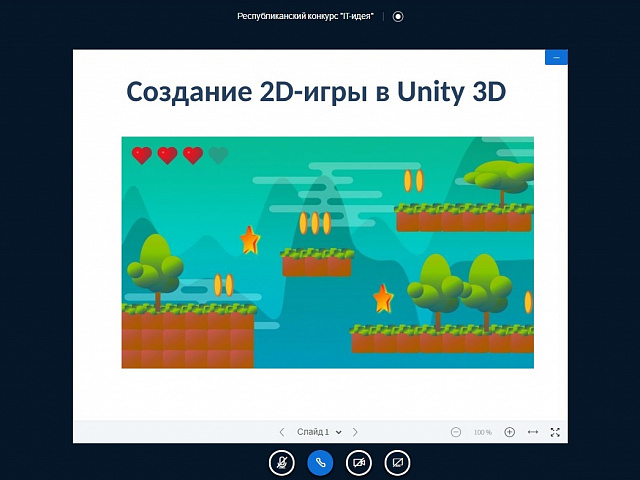Viewport: 640px width, 480px height.
Task: Zoom in on the presentation
Action: tap(509, 432)
